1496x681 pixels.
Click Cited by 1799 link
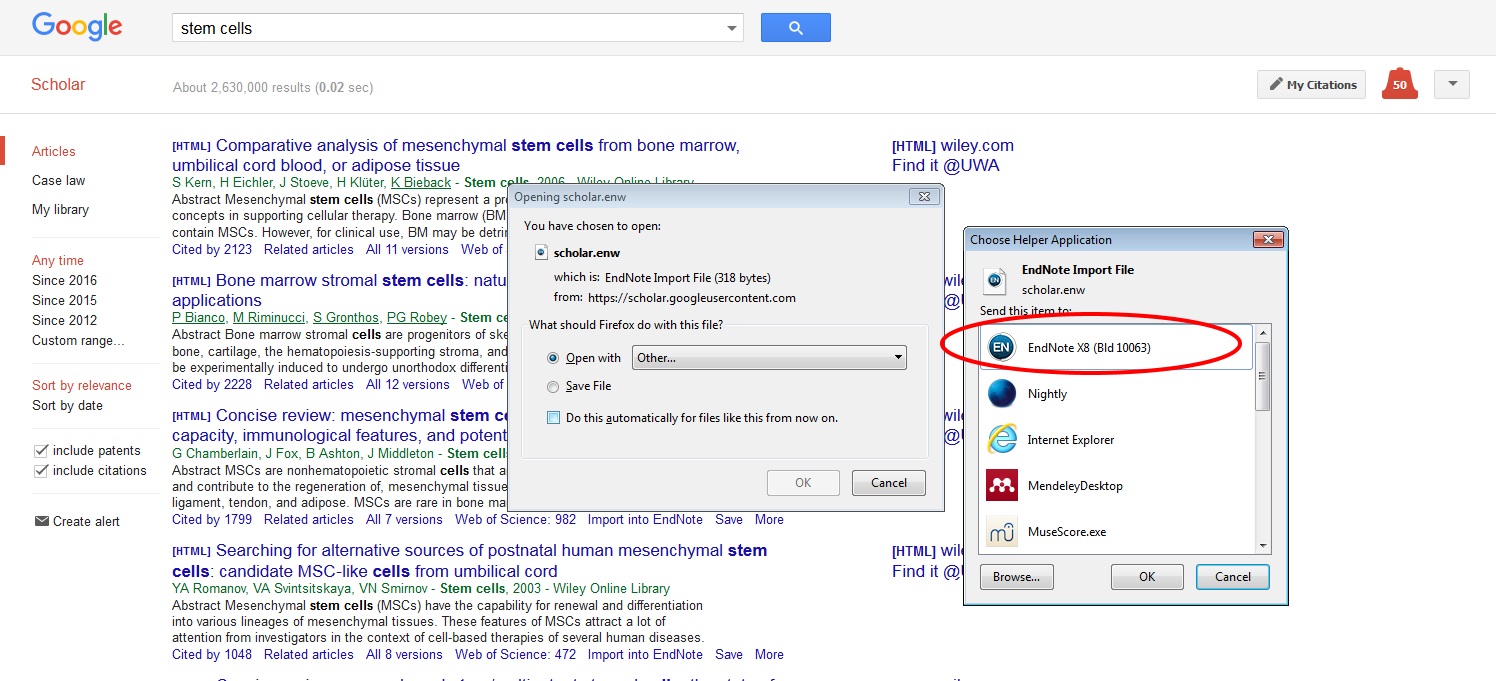[x=212, y=519]
